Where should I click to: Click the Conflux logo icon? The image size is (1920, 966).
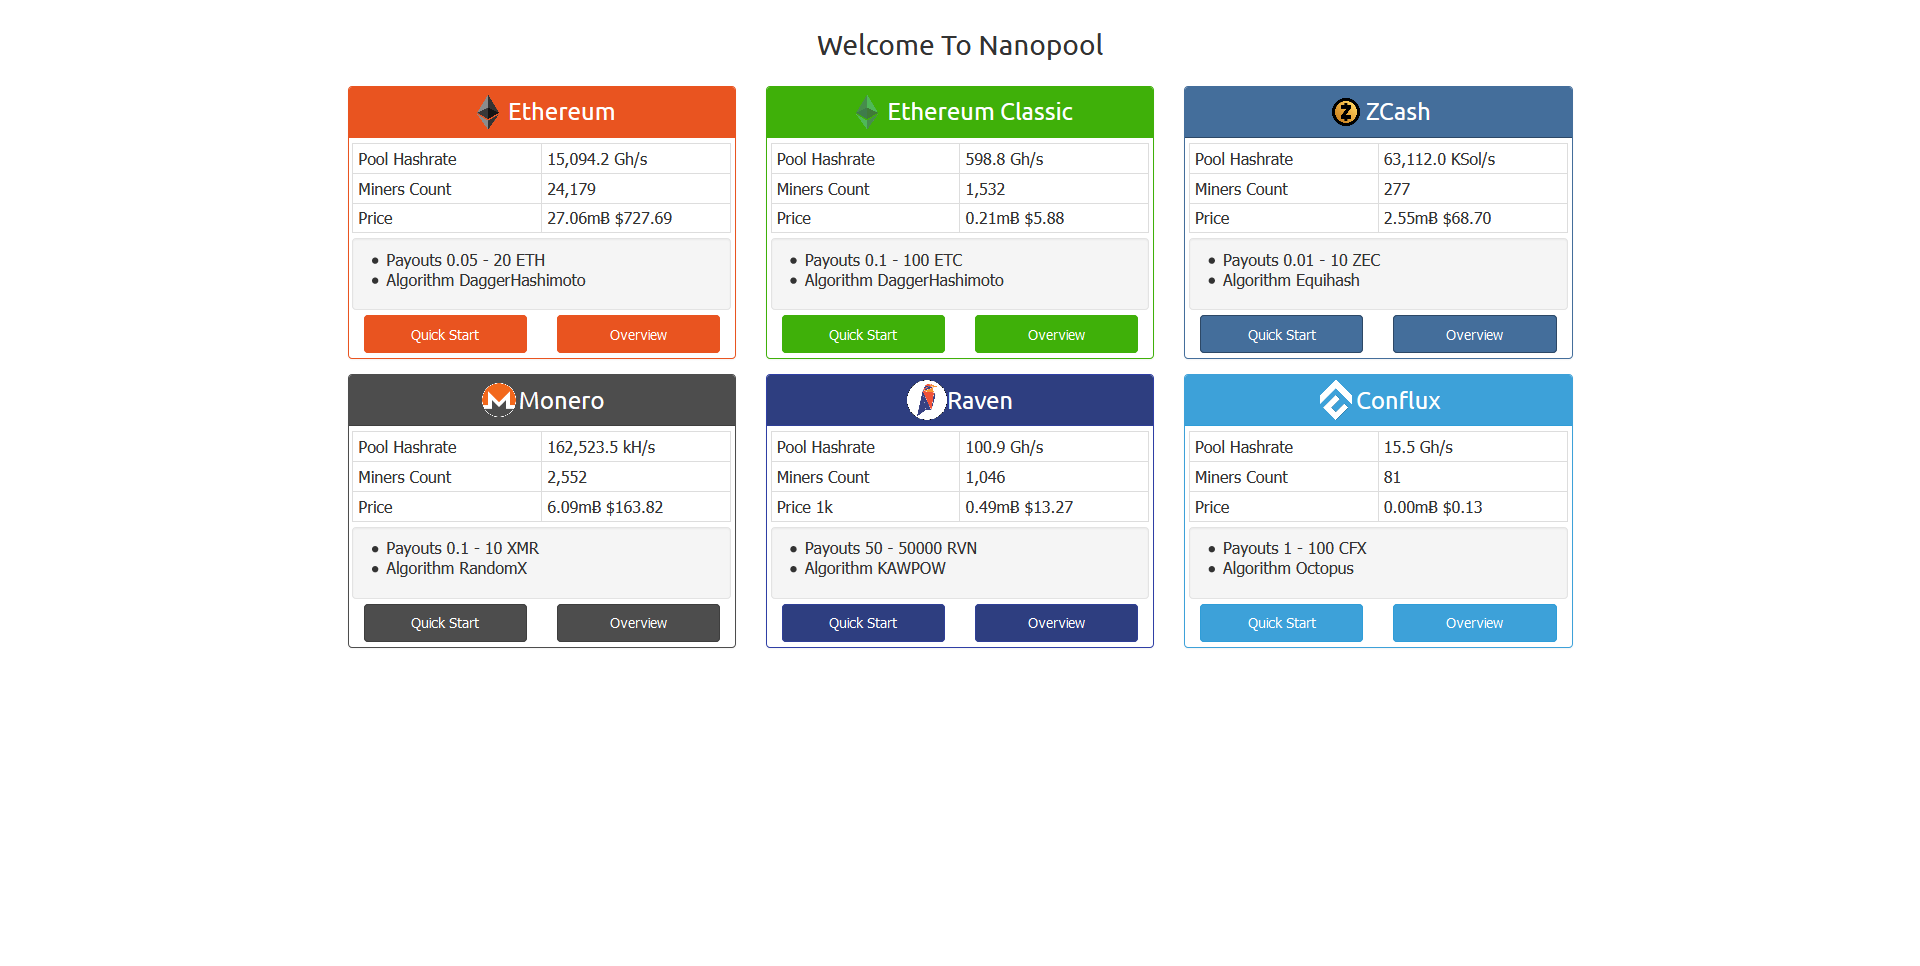[x=1336, y=400]
